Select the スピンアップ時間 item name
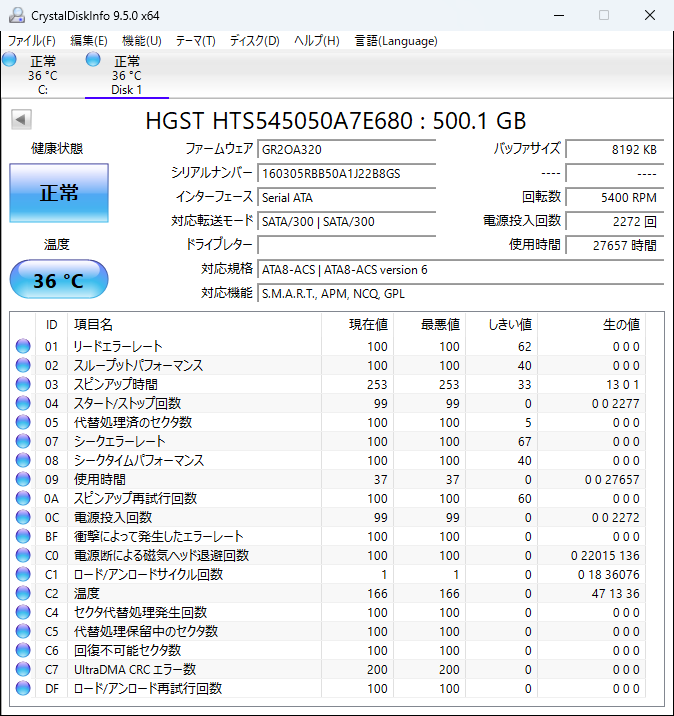 (116, 384)
